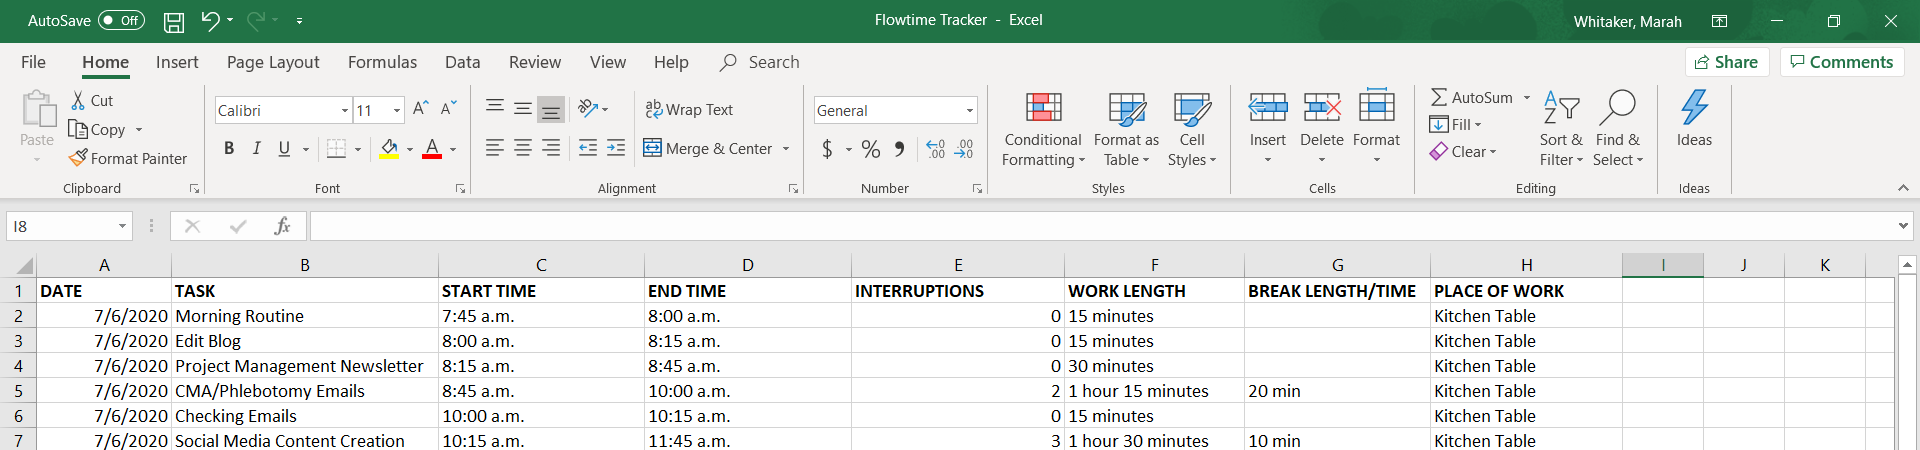Click the Increase Decimal icon
The image size is (1920, 450).
935,149
